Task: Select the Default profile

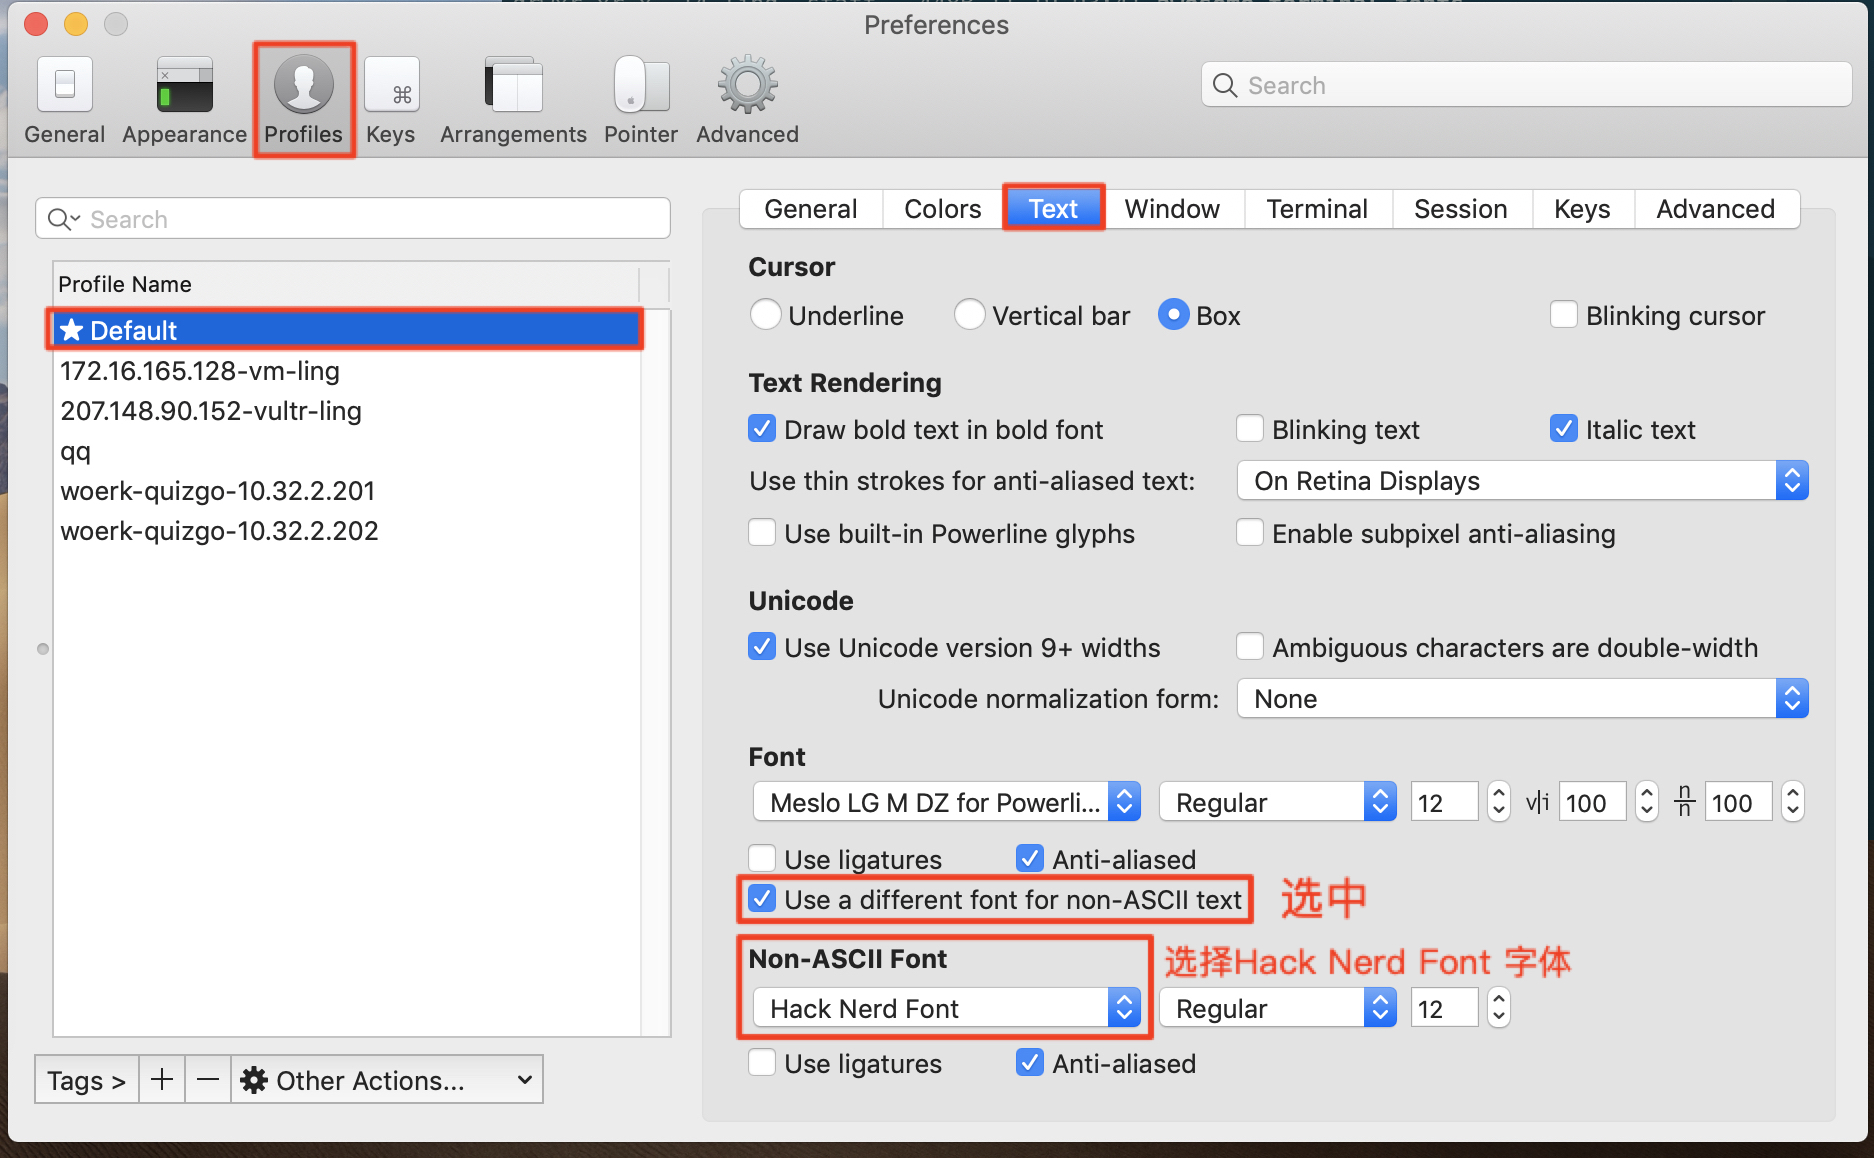Action: (x=346, y=330)
